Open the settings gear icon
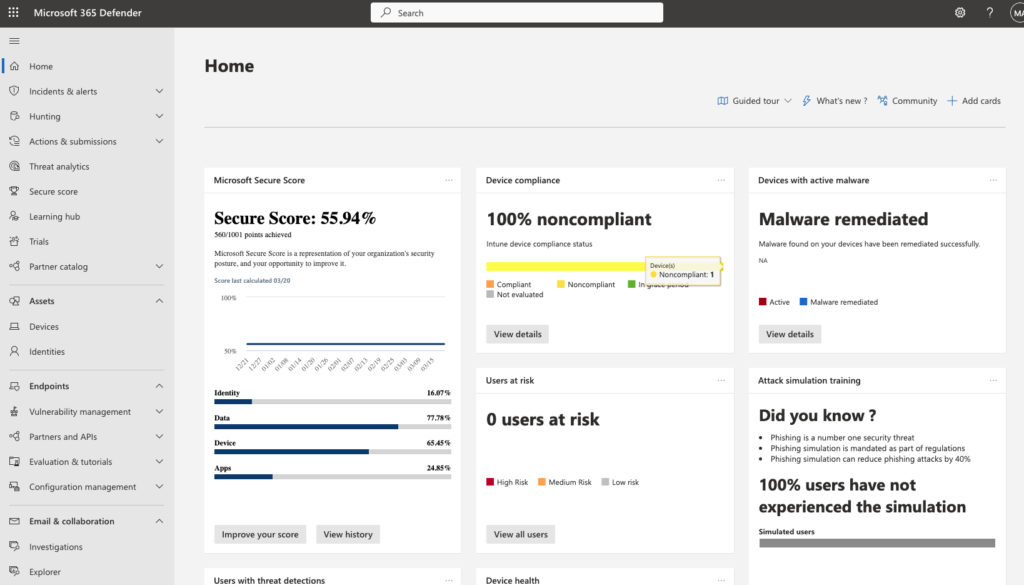Image resolution: width=1024 pixels, height=585 pixels. [960, 12]
